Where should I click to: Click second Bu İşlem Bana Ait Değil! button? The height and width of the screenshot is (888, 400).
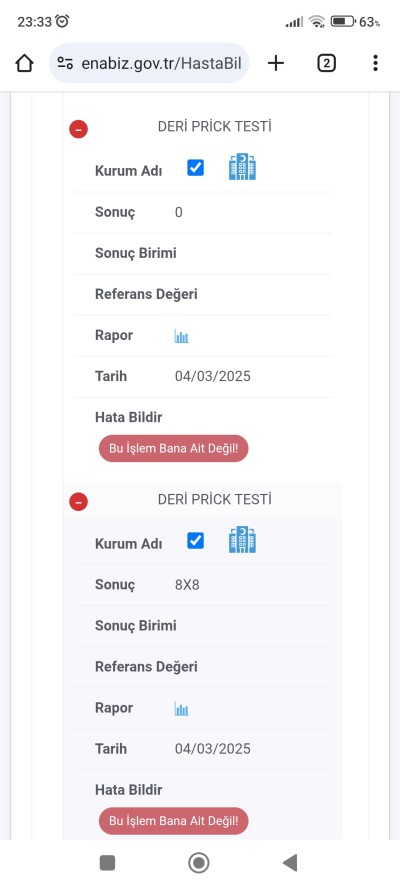coord(173,821)
